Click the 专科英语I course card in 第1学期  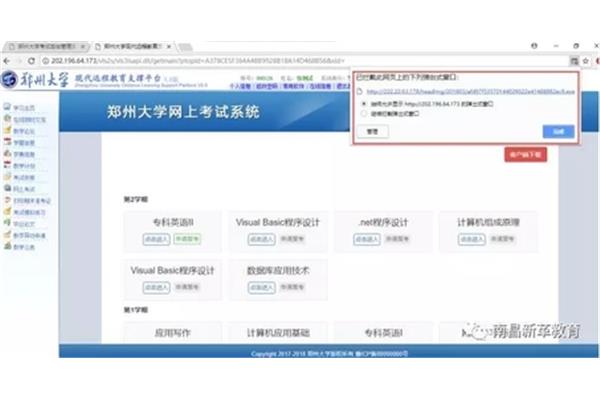(x=383, y=332)
